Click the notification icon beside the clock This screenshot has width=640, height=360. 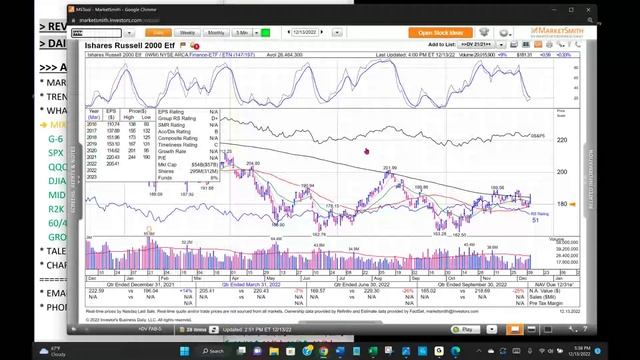[598, 351]
